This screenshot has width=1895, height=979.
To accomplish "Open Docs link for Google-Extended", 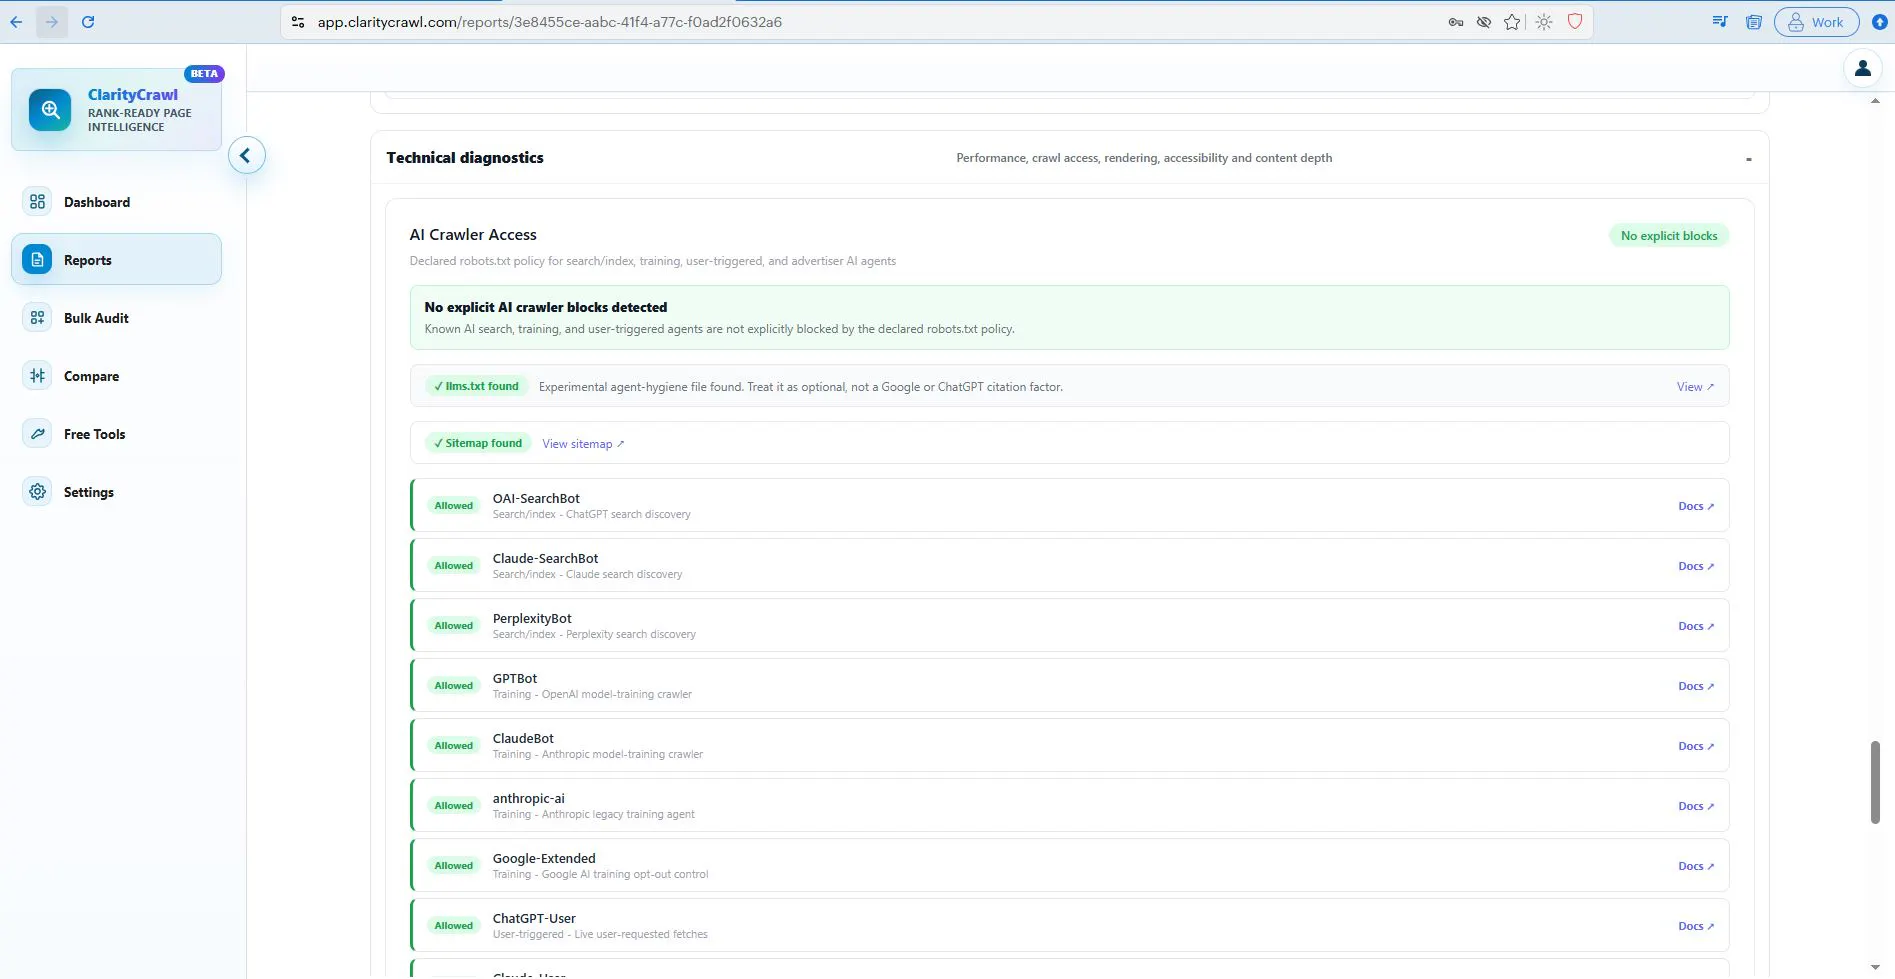I will [1695, 866].
